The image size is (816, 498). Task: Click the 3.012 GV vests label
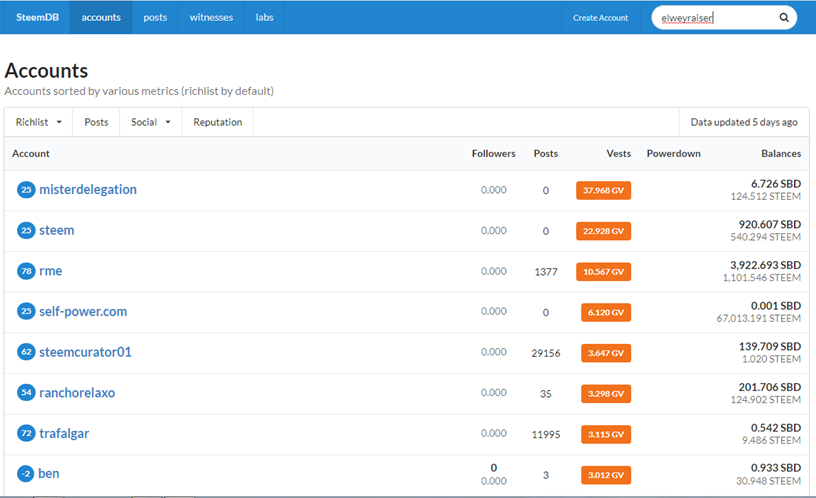pos(606,475)
